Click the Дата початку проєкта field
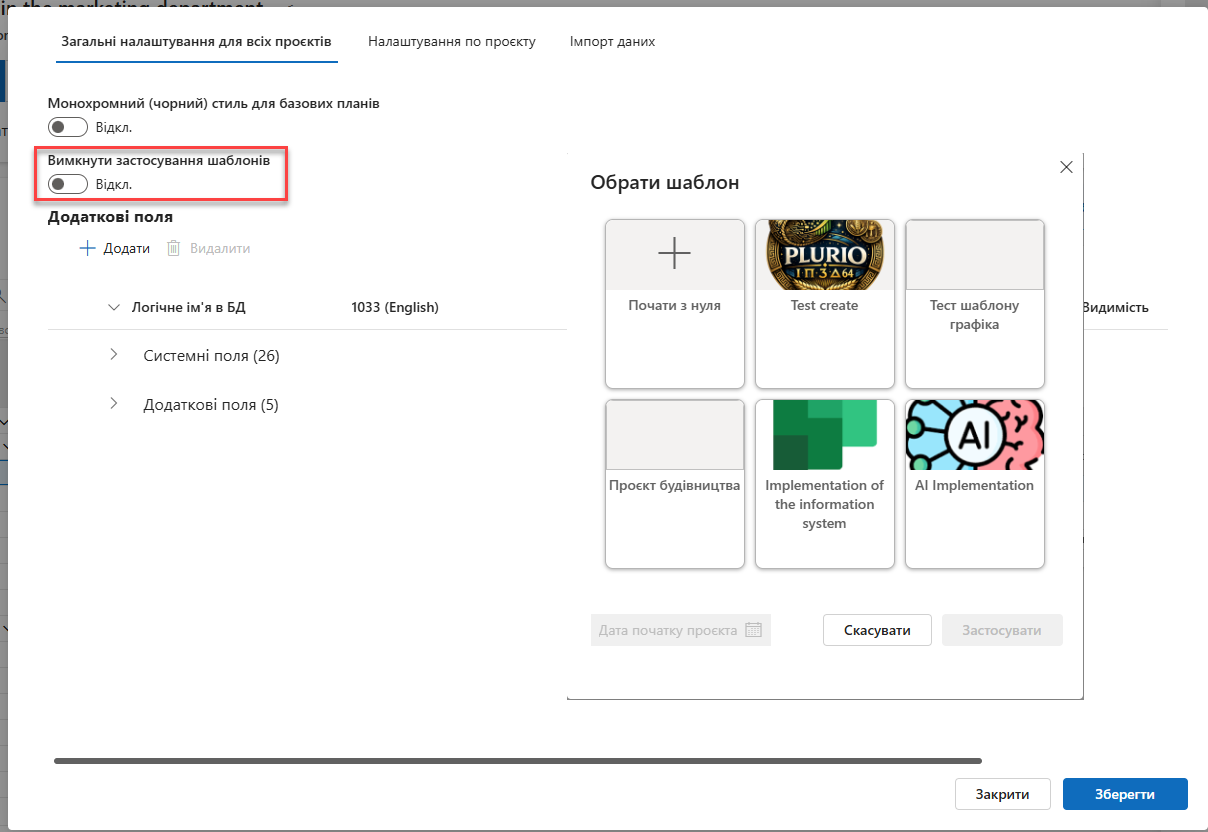Image resolution: width=1208 pixels, height=832 pixels. click(x=681, y=630)
